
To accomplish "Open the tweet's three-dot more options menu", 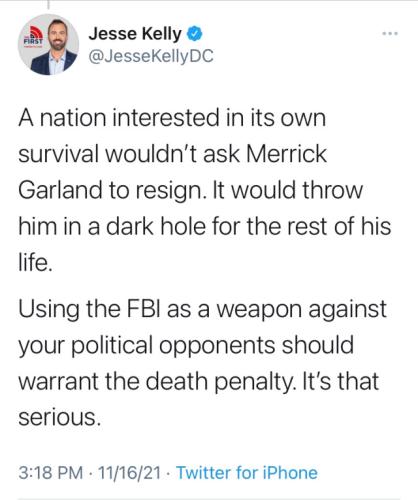I will pyautogui.click(x=390, y=33).
